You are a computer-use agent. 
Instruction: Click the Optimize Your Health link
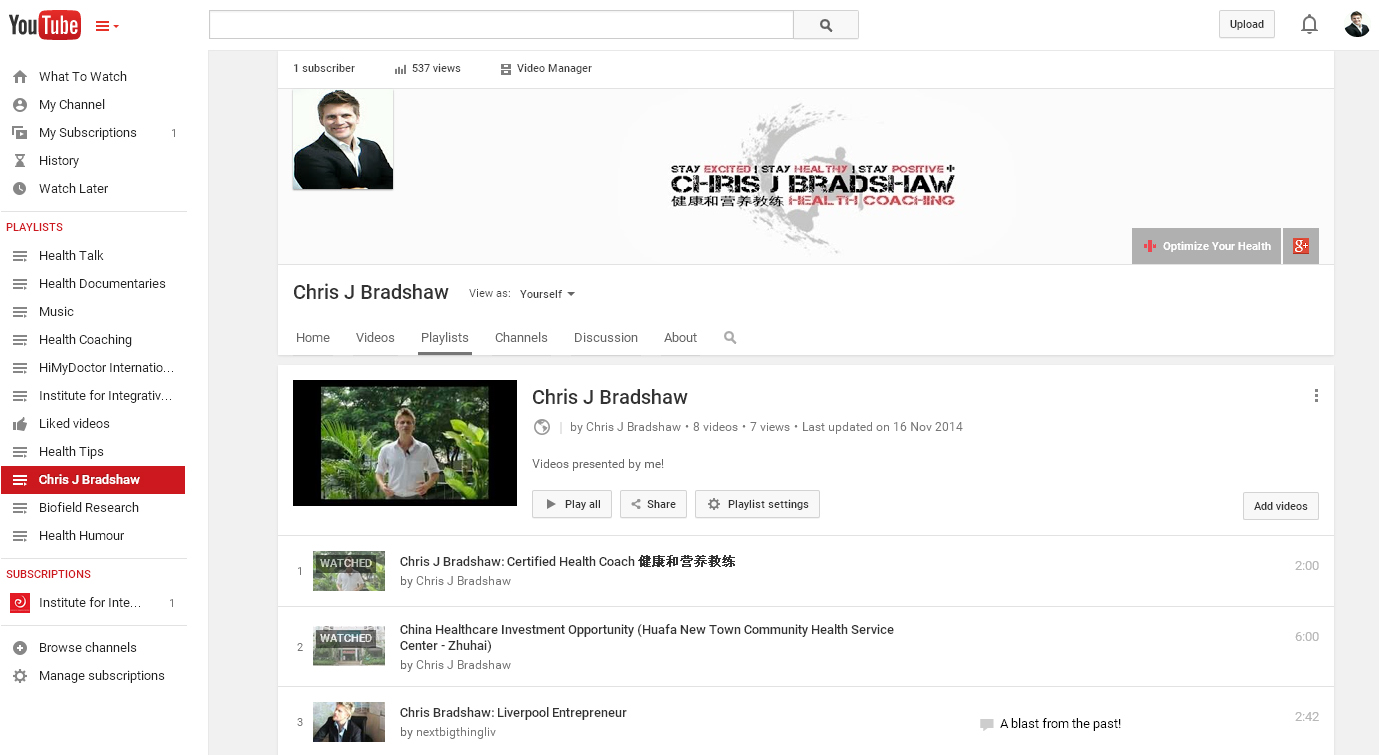point(1206,246)
